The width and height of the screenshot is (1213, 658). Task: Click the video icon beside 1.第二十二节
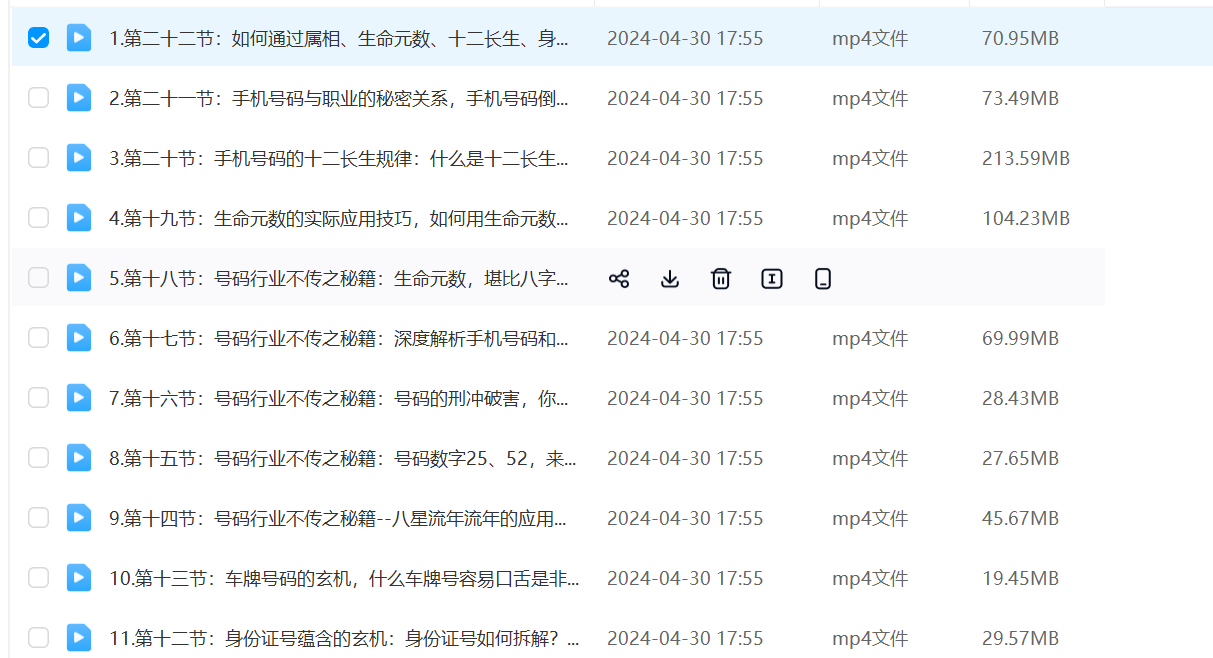(79, 38)
